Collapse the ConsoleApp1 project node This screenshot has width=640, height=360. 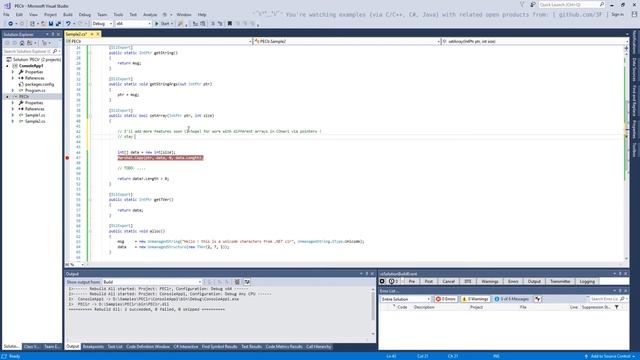point(7,66)
